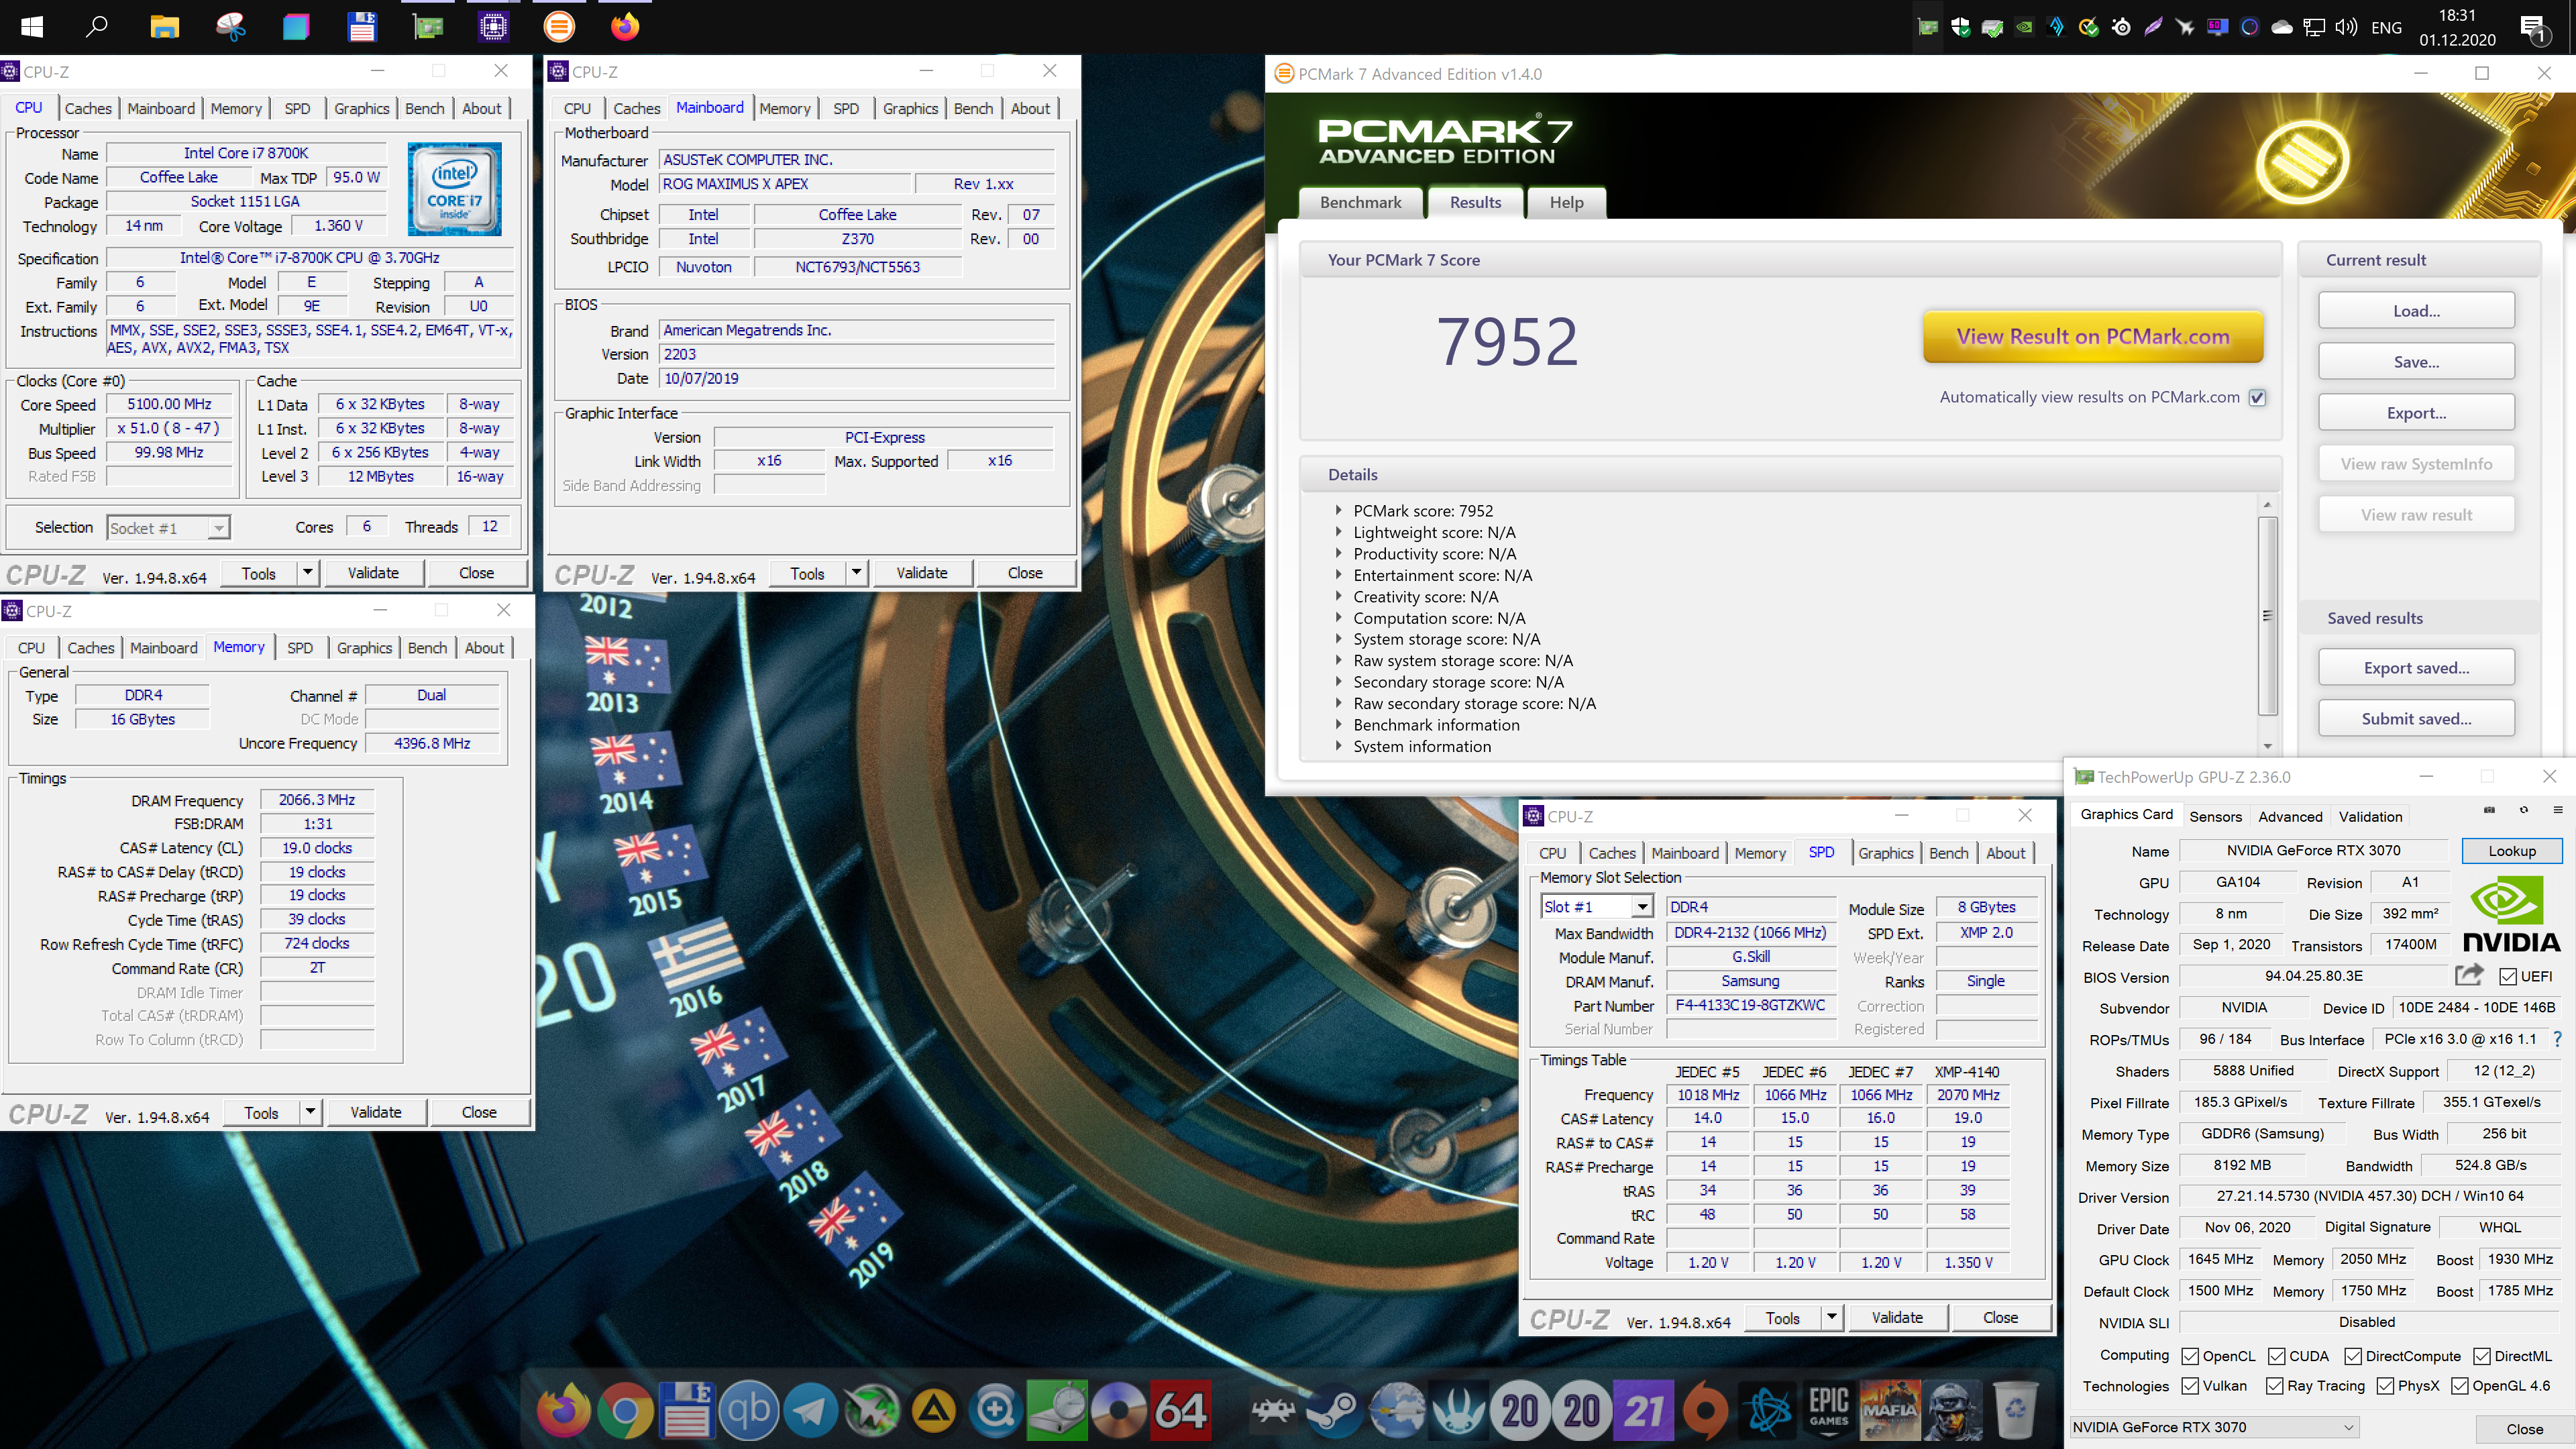Toggle the DirectML checkbox
Image resolution: width=2576 pixels, height=1449 pixels.
(2482, 1356)
